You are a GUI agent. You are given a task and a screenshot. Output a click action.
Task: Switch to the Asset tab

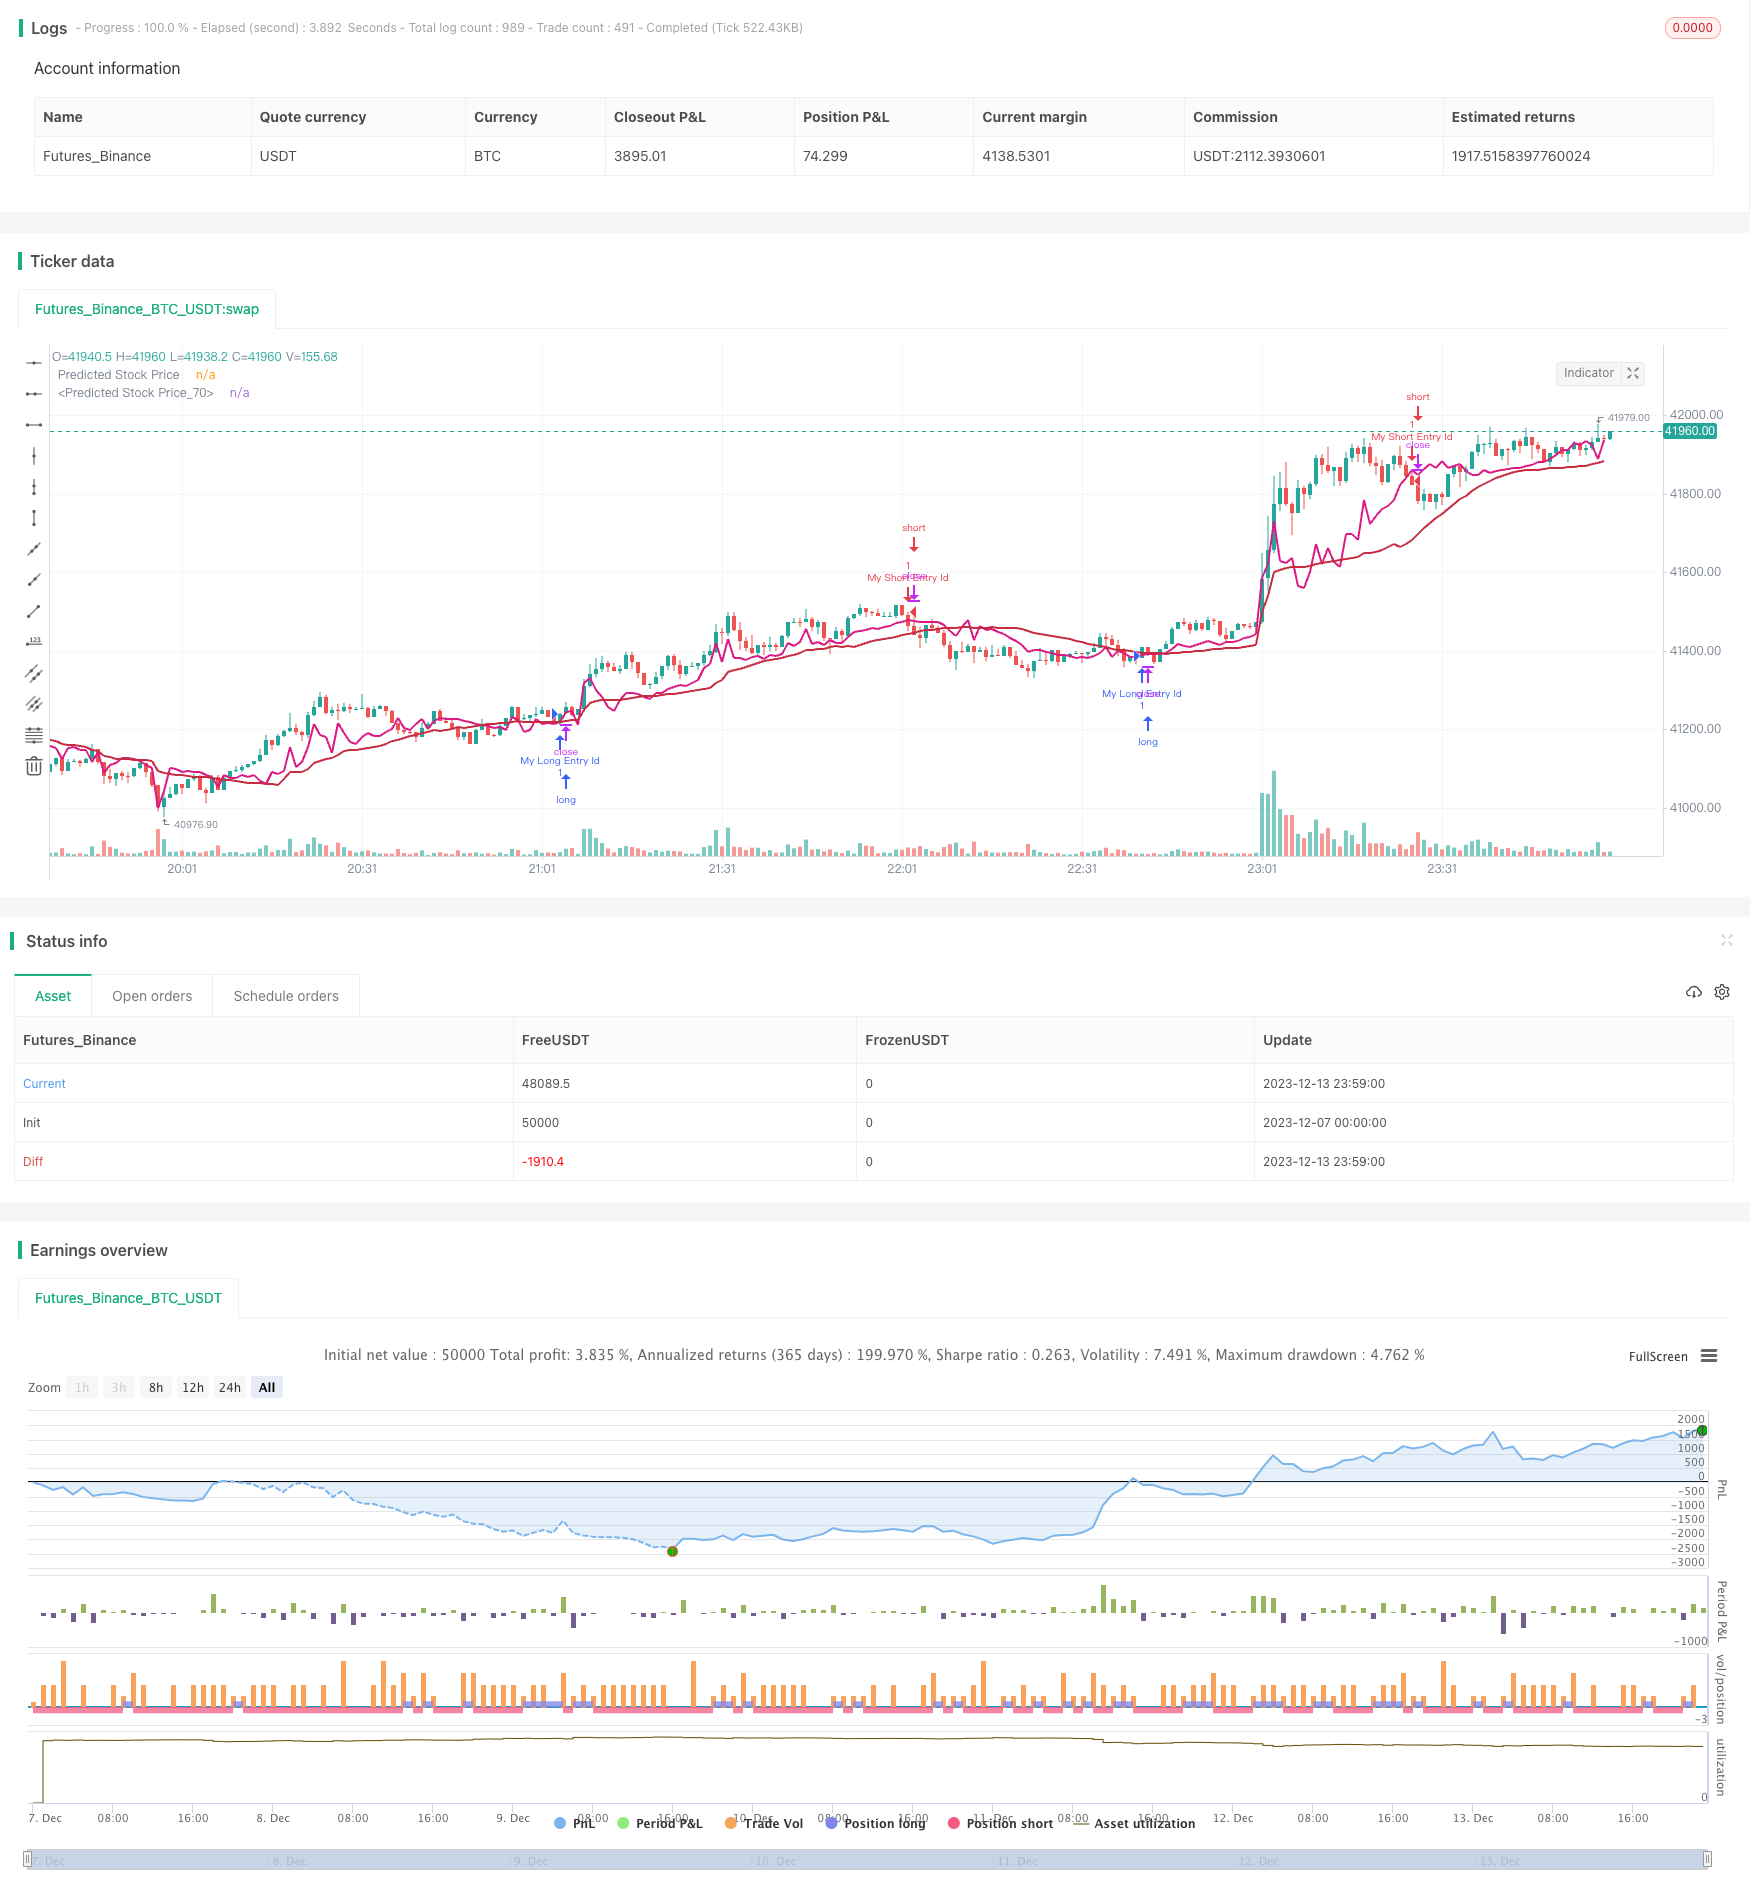pyautogui.click(x=53, y=996)
